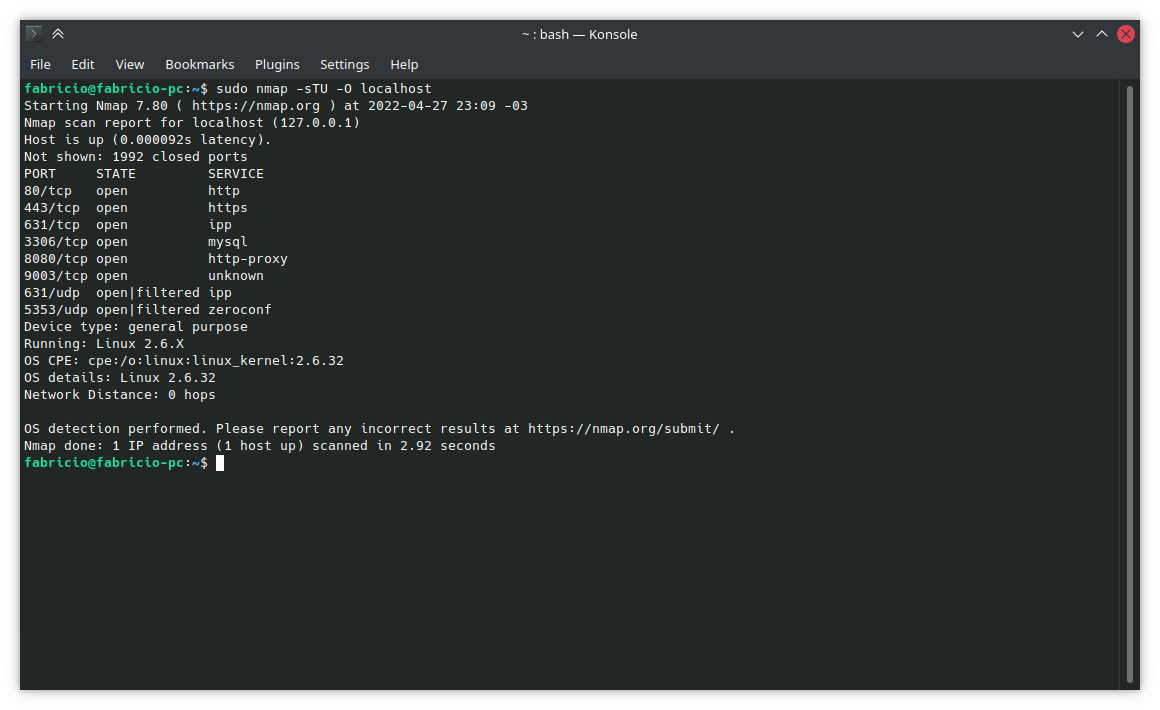Click the '80/tcp' port row text
1160x710 pixels.
coord(48,191)
